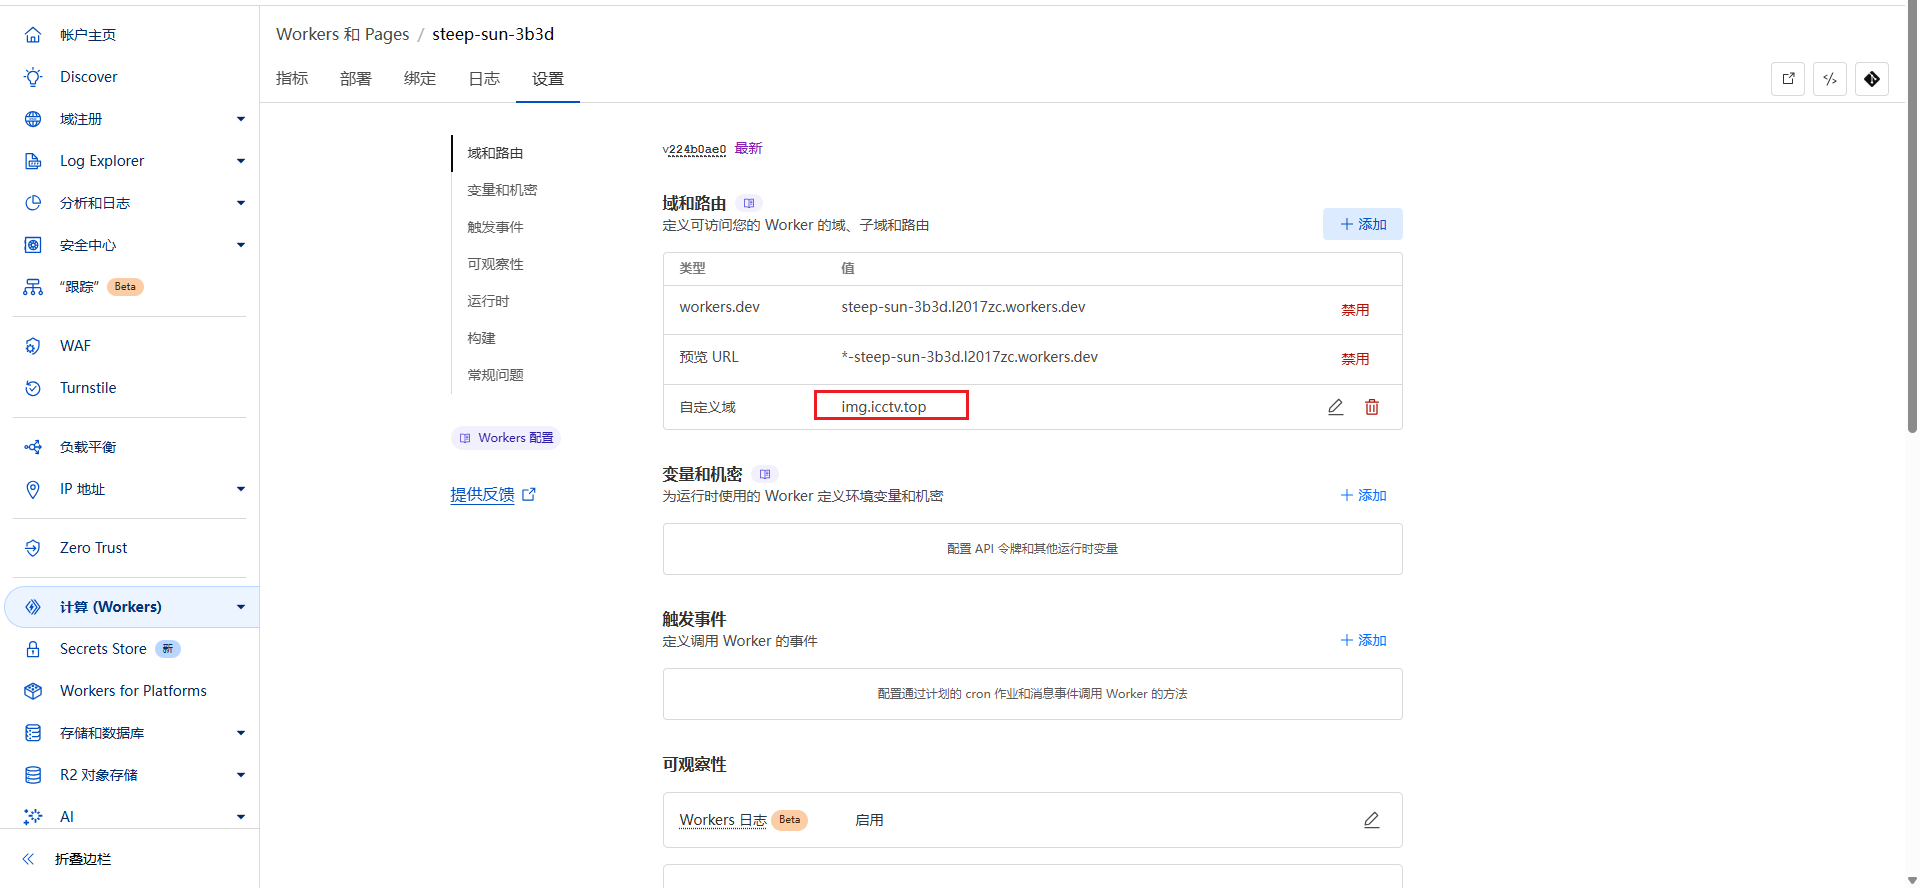Add a new domain or route
Image resolution: width=1920 pixels, height=888 pixels.
(x=1362, y=224)
